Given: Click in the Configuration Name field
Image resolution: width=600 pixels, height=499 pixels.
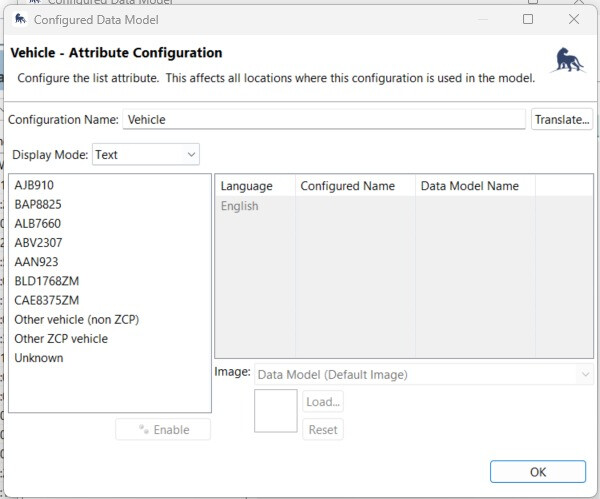Looking at the screenshot, I should pos(324,119).
